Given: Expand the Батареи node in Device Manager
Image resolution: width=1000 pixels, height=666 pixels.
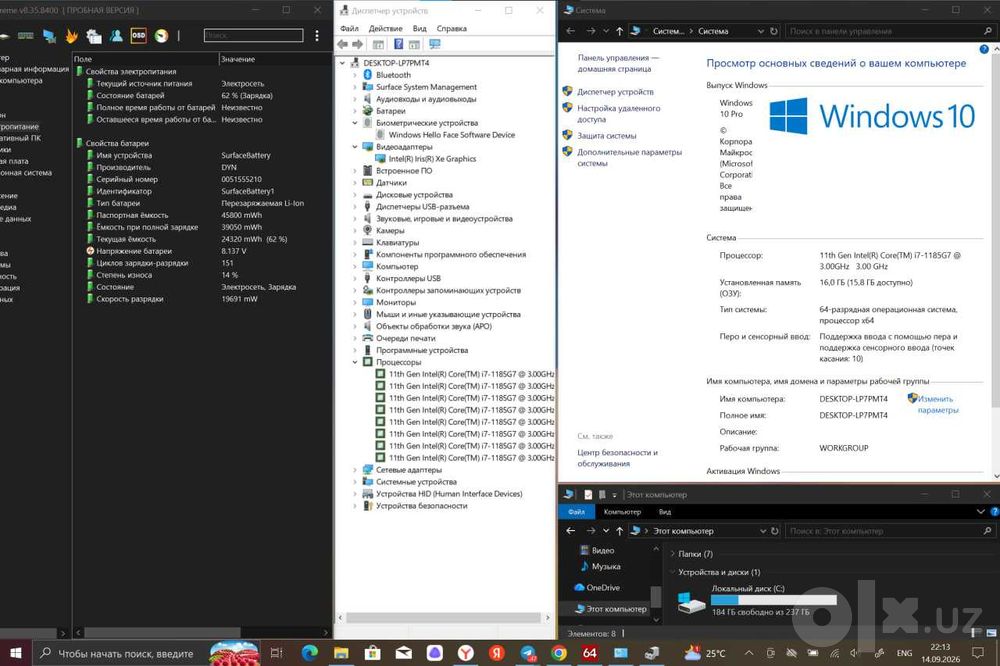Looking at the screenshot, I should coord(355,111).
